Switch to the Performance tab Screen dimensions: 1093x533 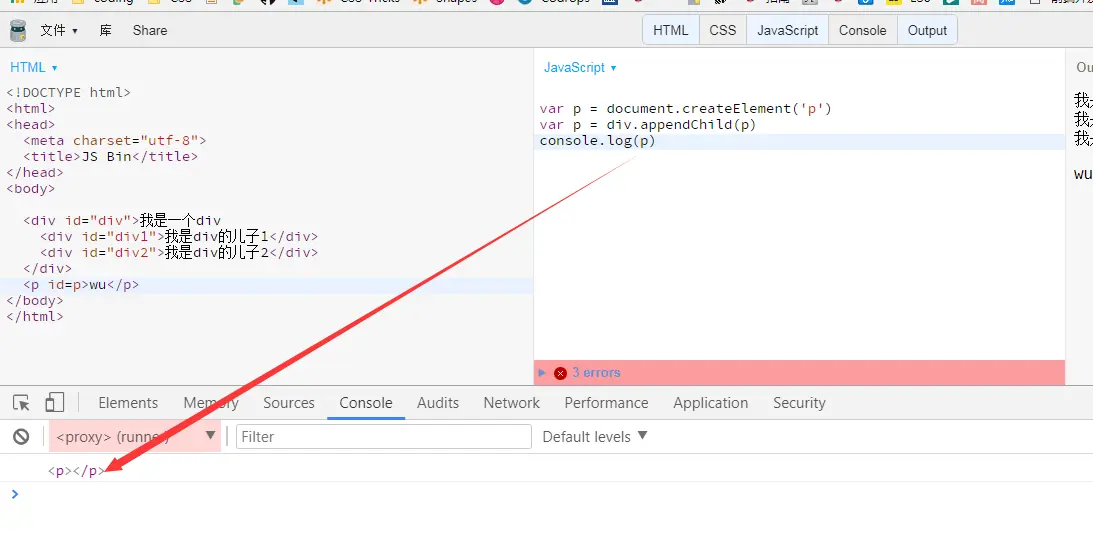606,403
